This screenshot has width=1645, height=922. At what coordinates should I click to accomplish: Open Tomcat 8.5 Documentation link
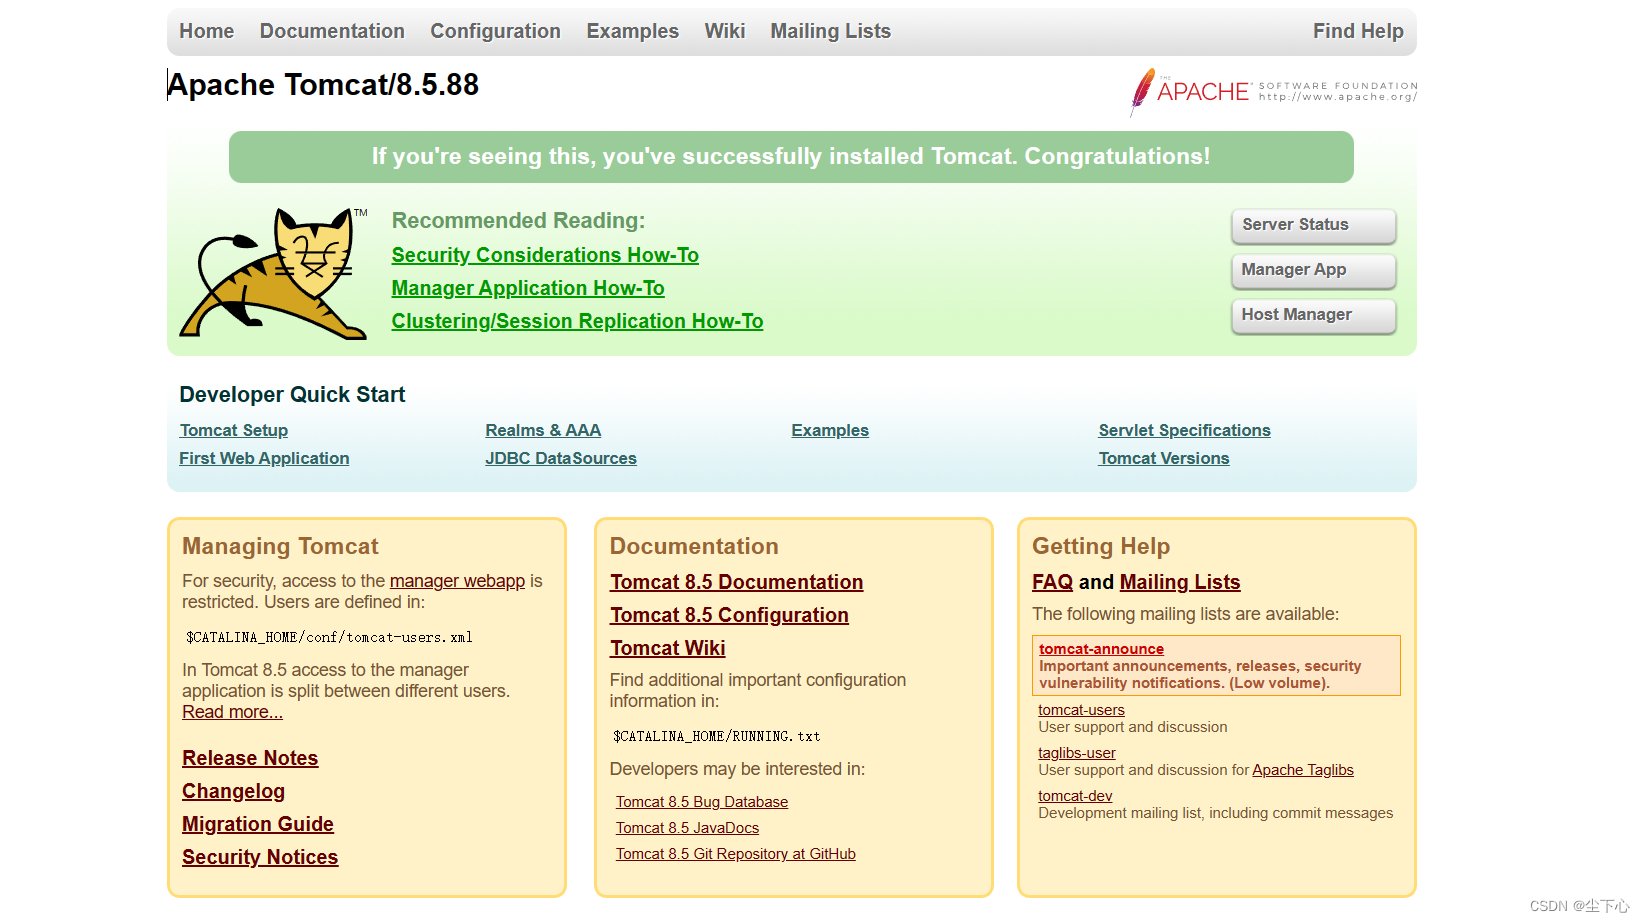(737, 582)
